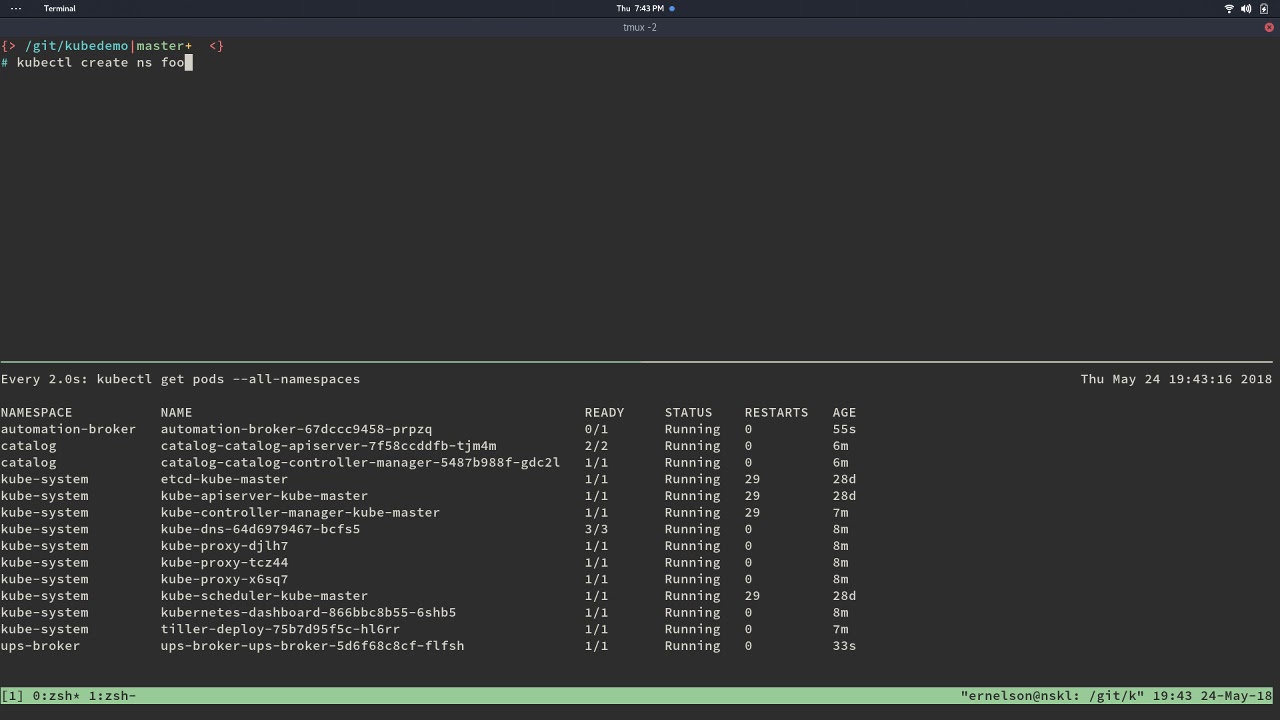The height and width of the screenshot is (720, 1280).
Task: Click the tmux session indicator [1]
Action: (x=12, y=695)
